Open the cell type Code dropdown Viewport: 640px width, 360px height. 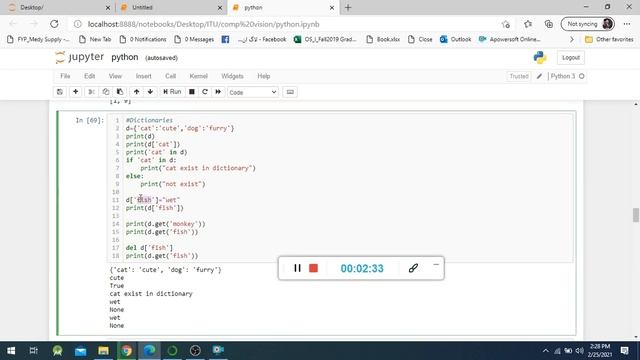coord(253,92)
